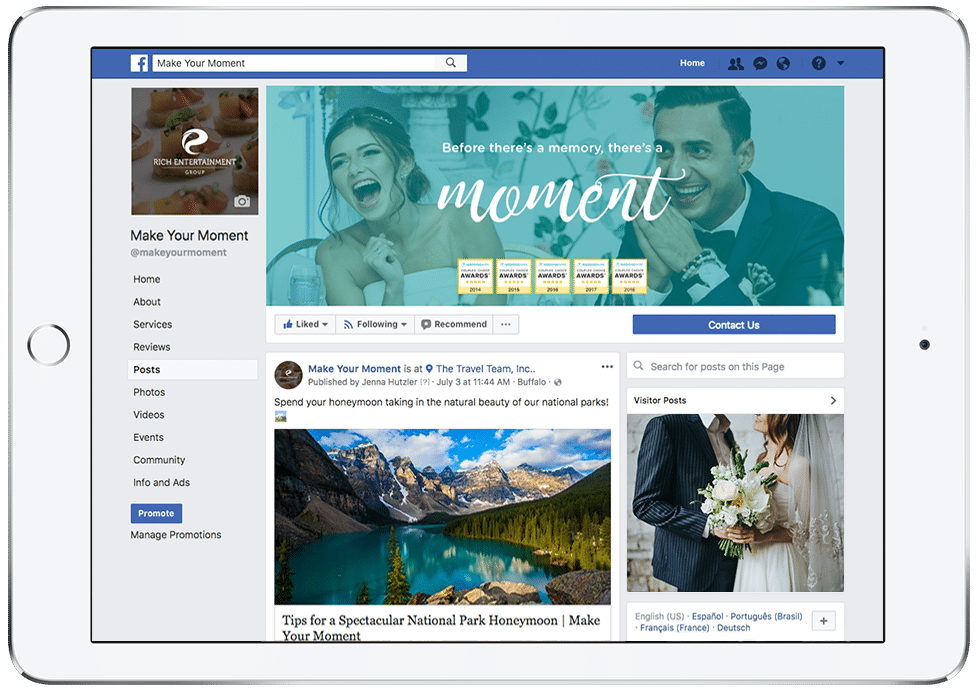Screen dimensions: 977x692
Task: Click the Recommend button
Action: 454,325
